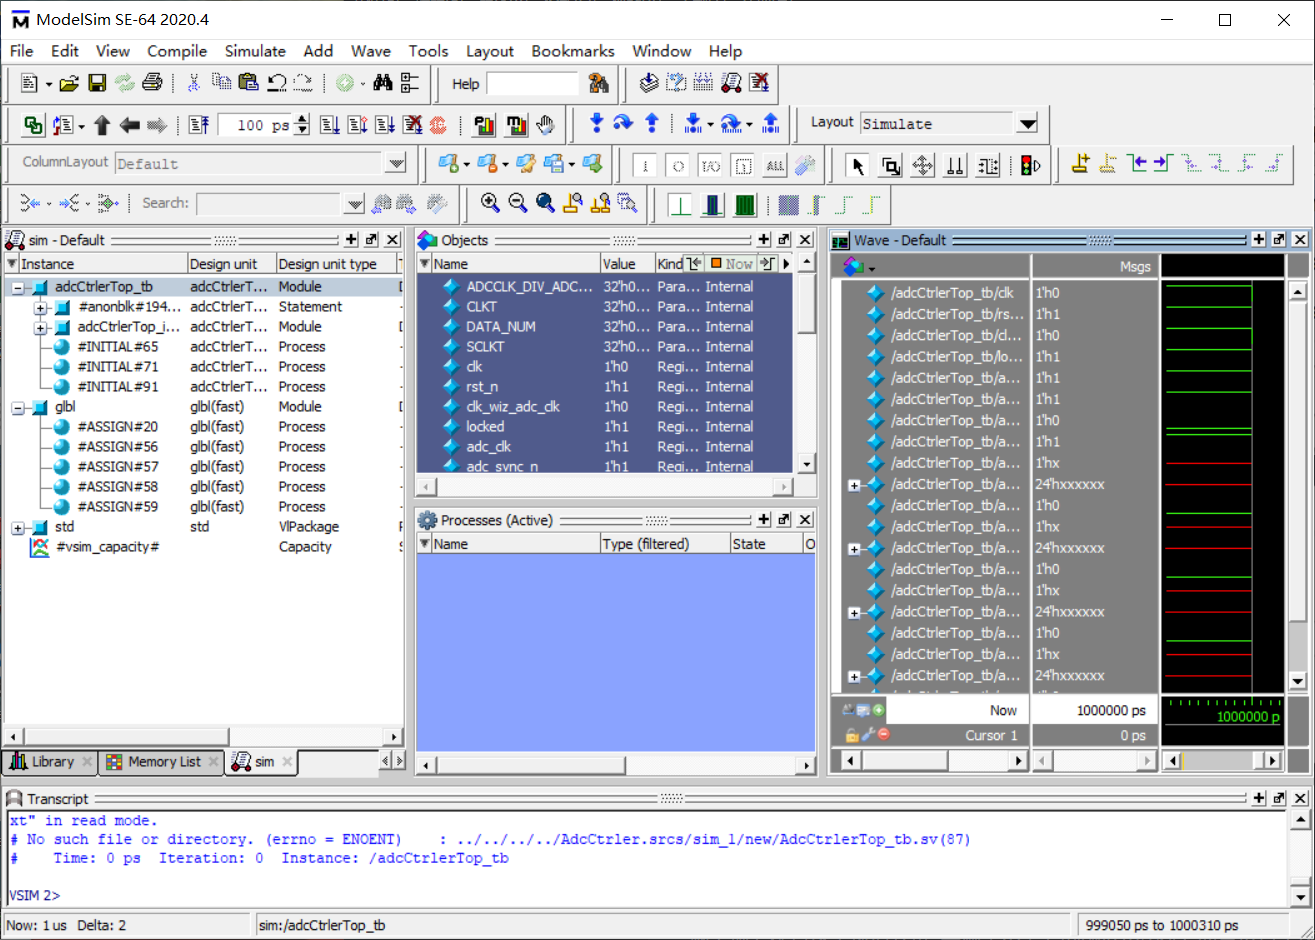The width and height of the screenshot is (1315, 940).
Task: Toggle the Now button in Objects header
Action: [x=732, y=264]
